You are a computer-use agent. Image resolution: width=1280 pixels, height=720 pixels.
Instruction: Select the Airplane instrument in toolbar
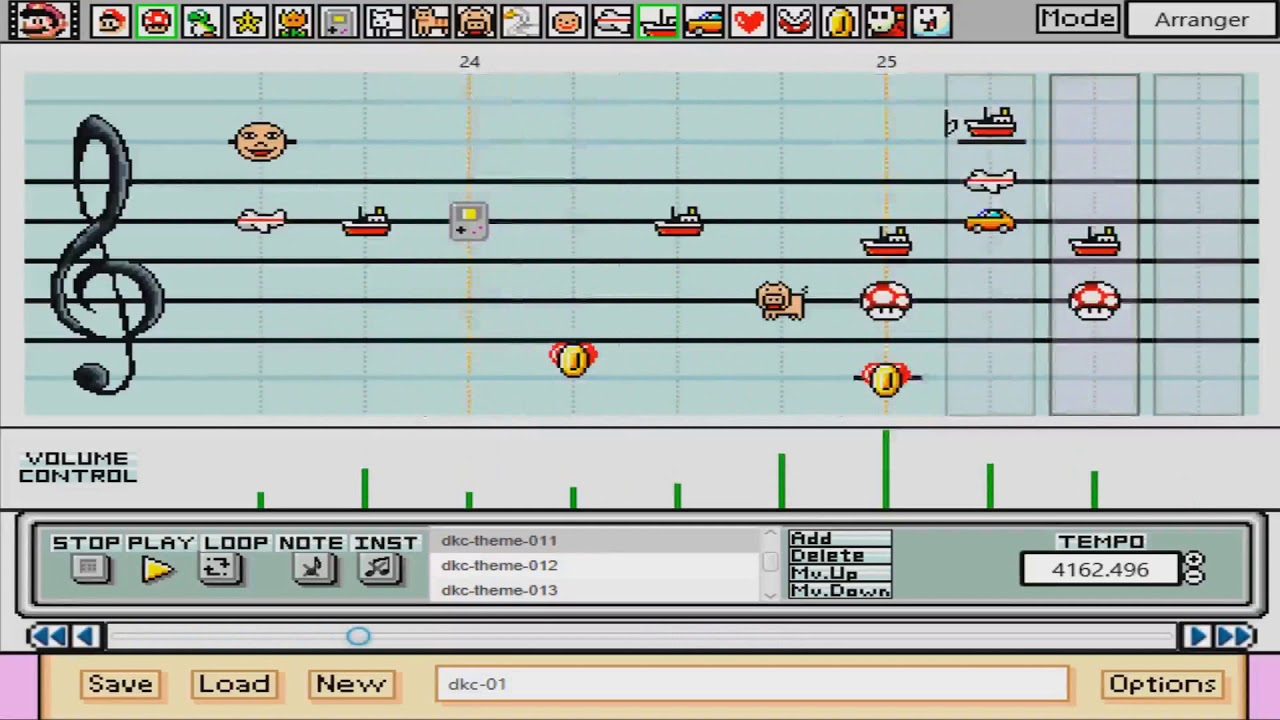[612, 20]
